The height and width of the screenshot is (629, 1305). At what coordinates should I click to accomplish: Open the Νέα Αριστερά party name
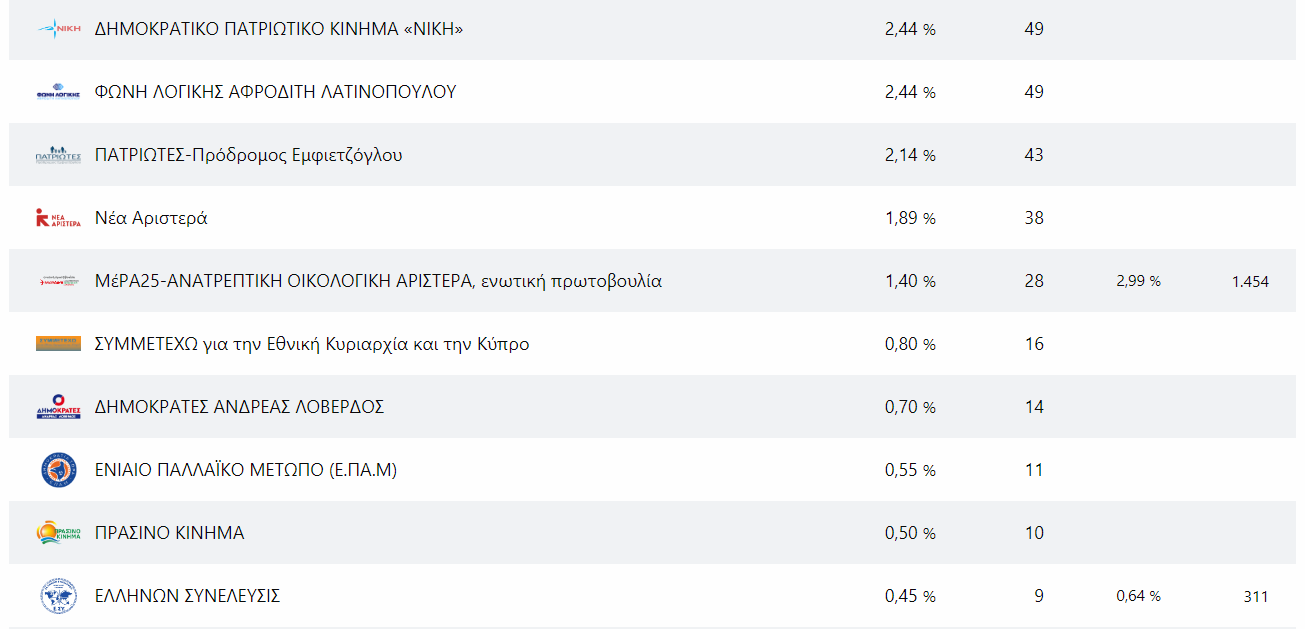click(151, 218)
